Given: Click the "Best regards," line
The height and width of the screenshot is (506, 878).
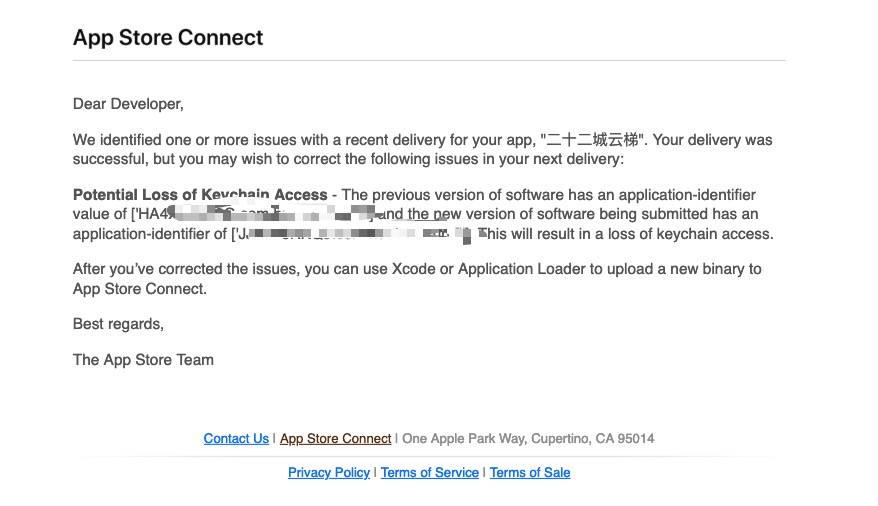Looking at the screenshot, I should (118, 324).
